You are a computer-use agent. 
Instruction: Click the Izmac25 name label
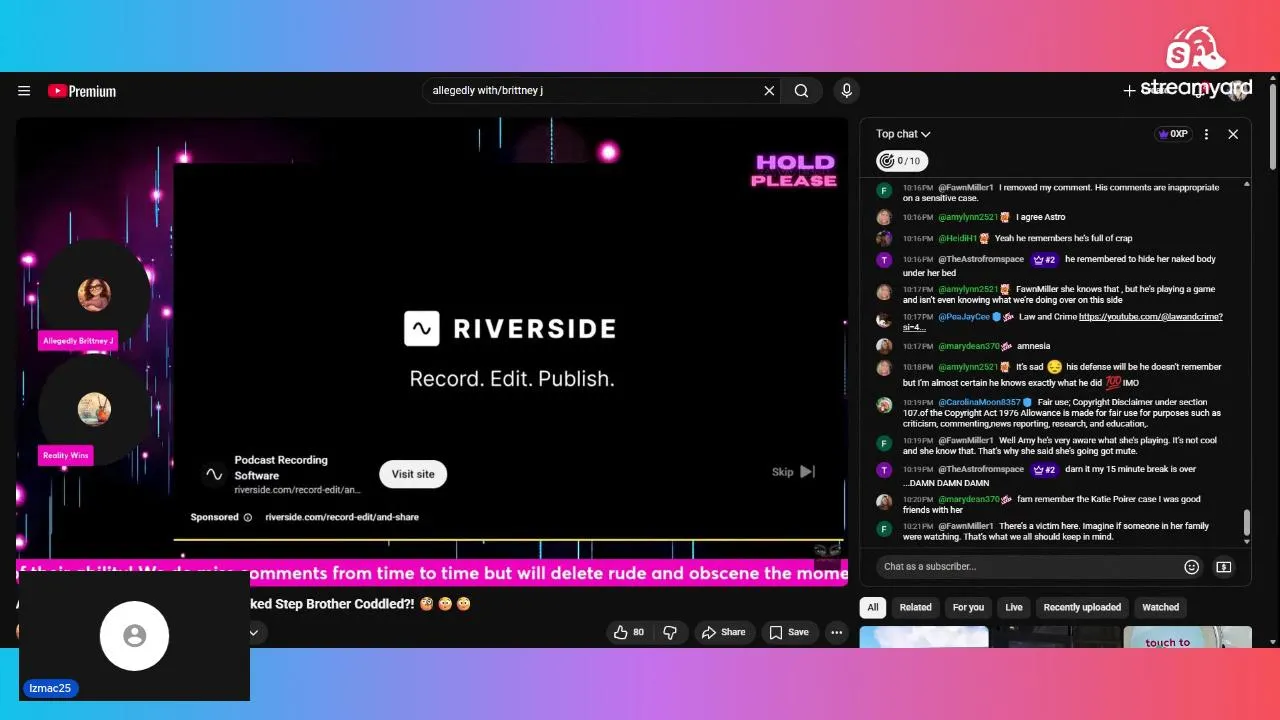50,688
